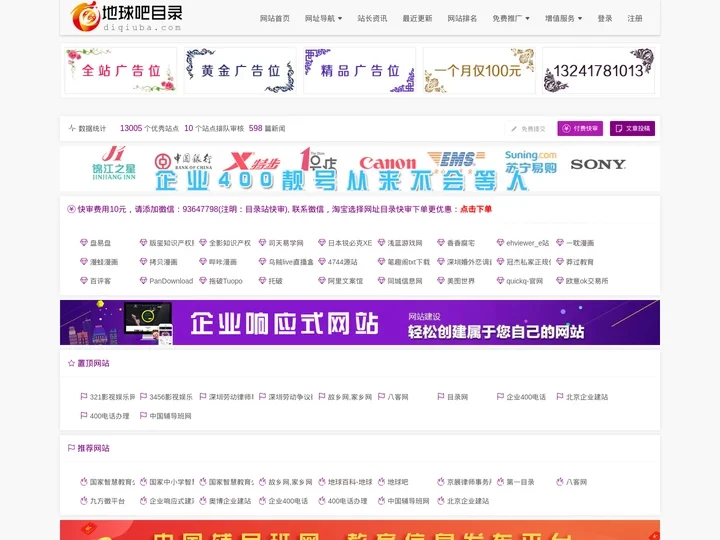This screenshot has height=540, width=720.
Task: Click the 注册 register link
Action: [x=635, y=18]
